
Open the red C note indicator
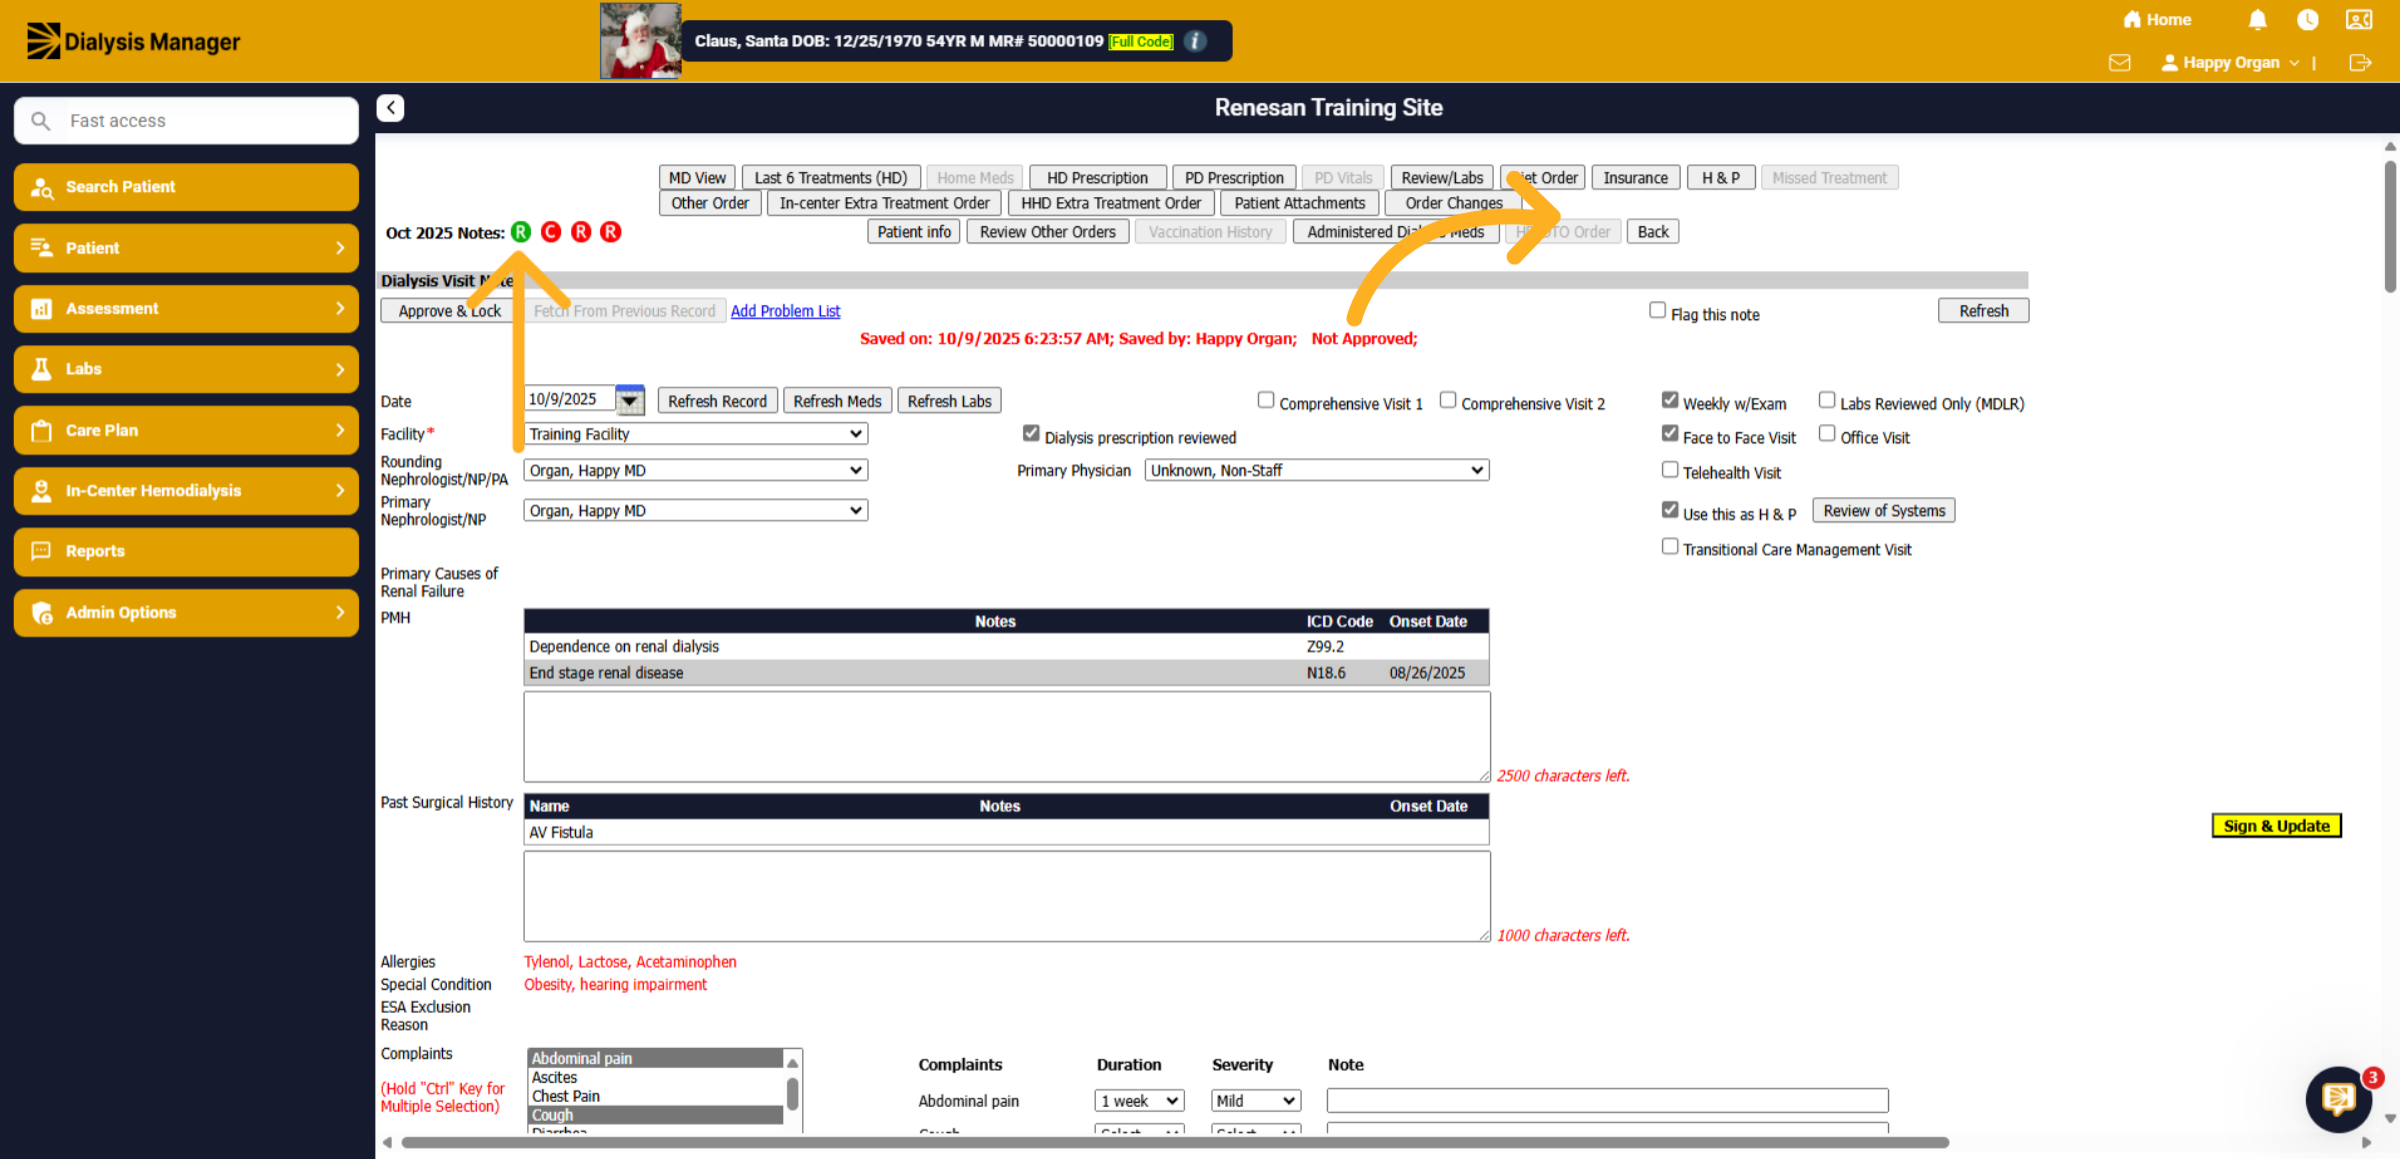coord(551,232)
